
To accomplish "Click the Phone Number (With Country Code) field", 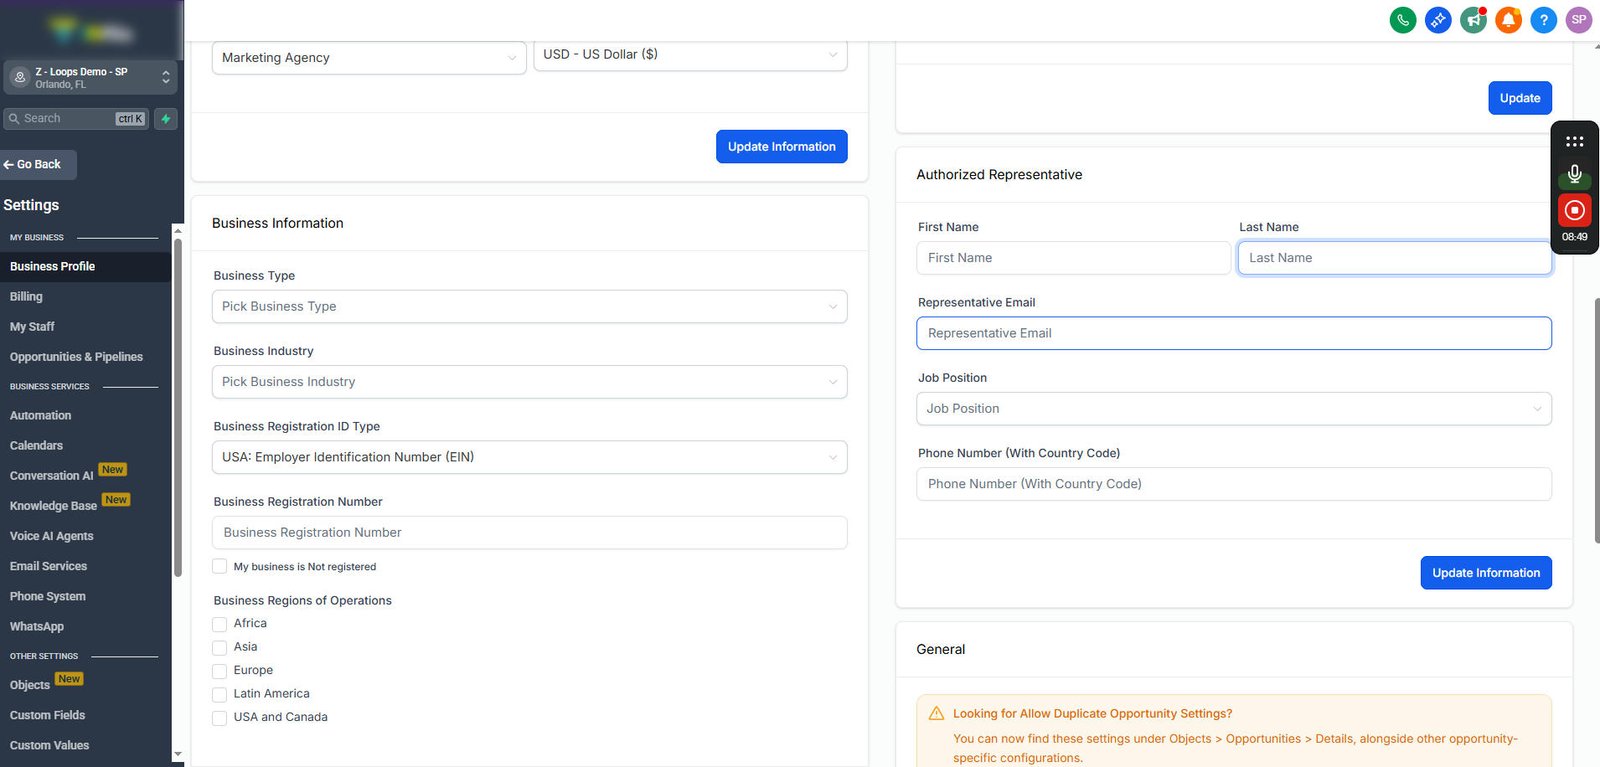I will coord(1234,484).
